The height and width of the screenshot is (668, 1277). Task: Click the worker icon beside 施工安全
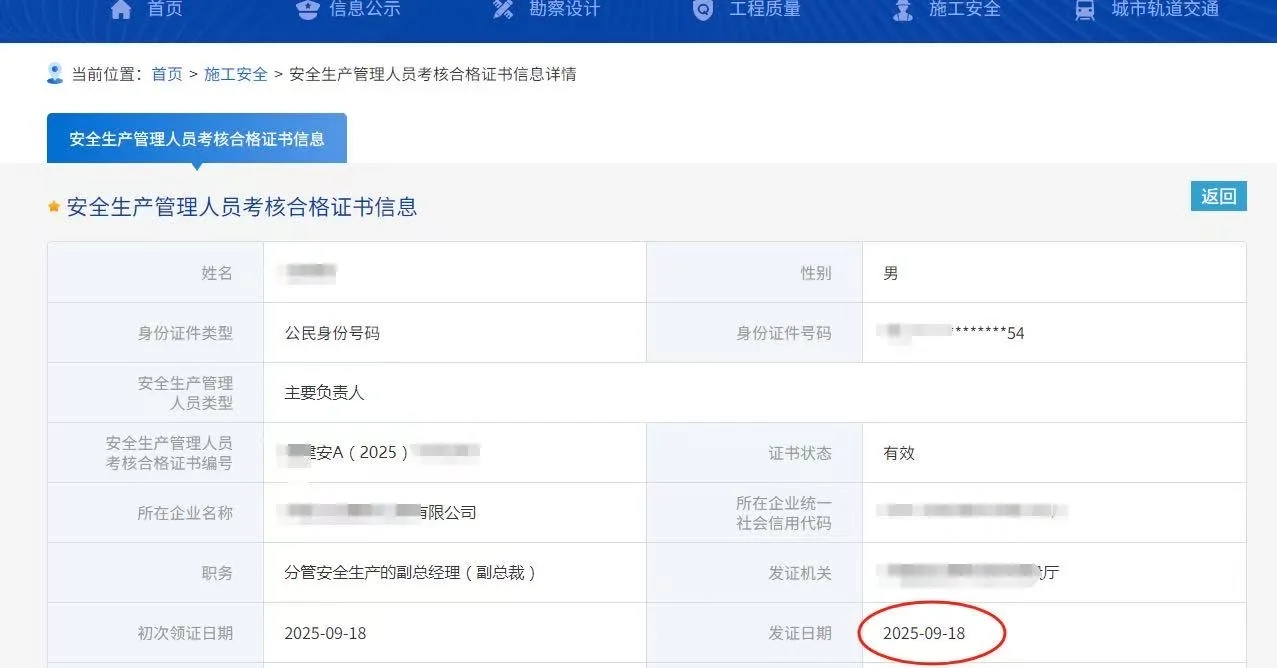[x=903, y=9]
